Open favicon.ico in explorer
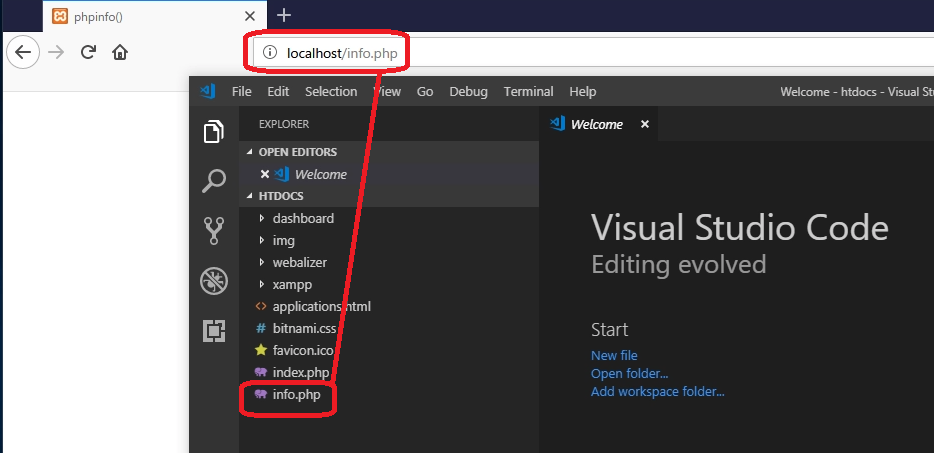Screen dimensions: 934x453 389,350
